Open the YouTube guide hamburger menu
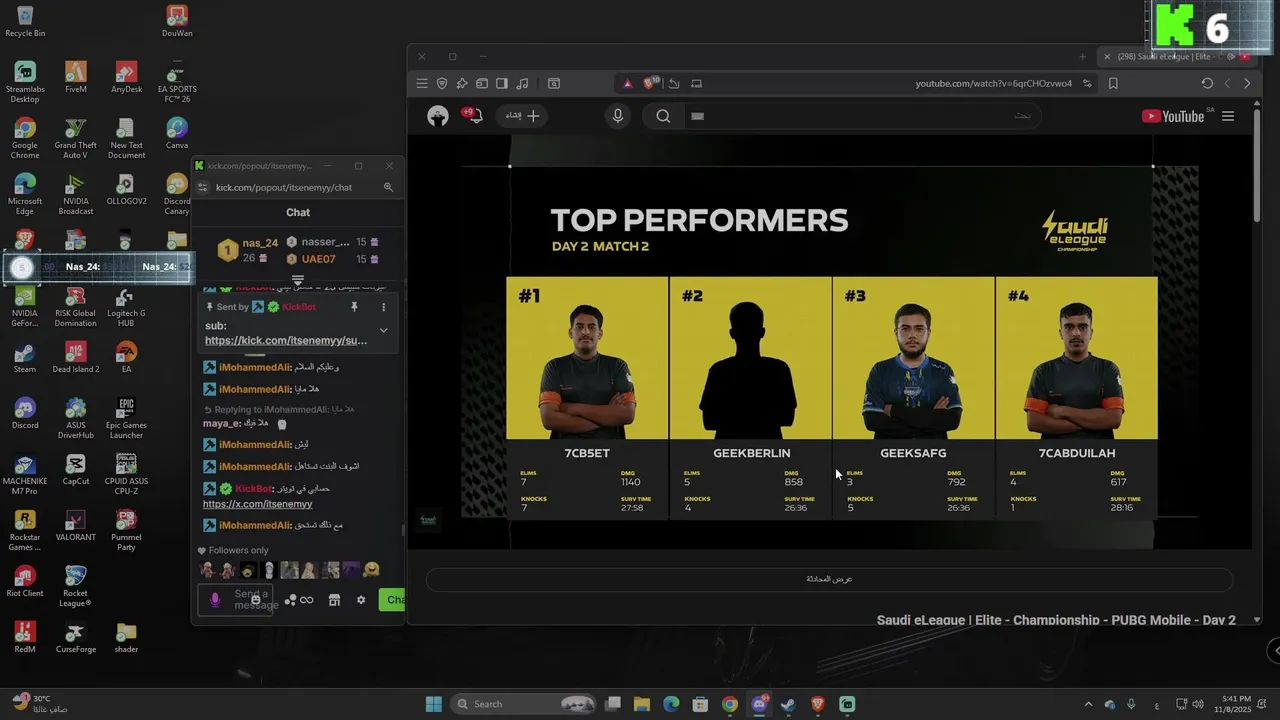The width and height of the screenshot is (1280, 720). pos(1228,116)
